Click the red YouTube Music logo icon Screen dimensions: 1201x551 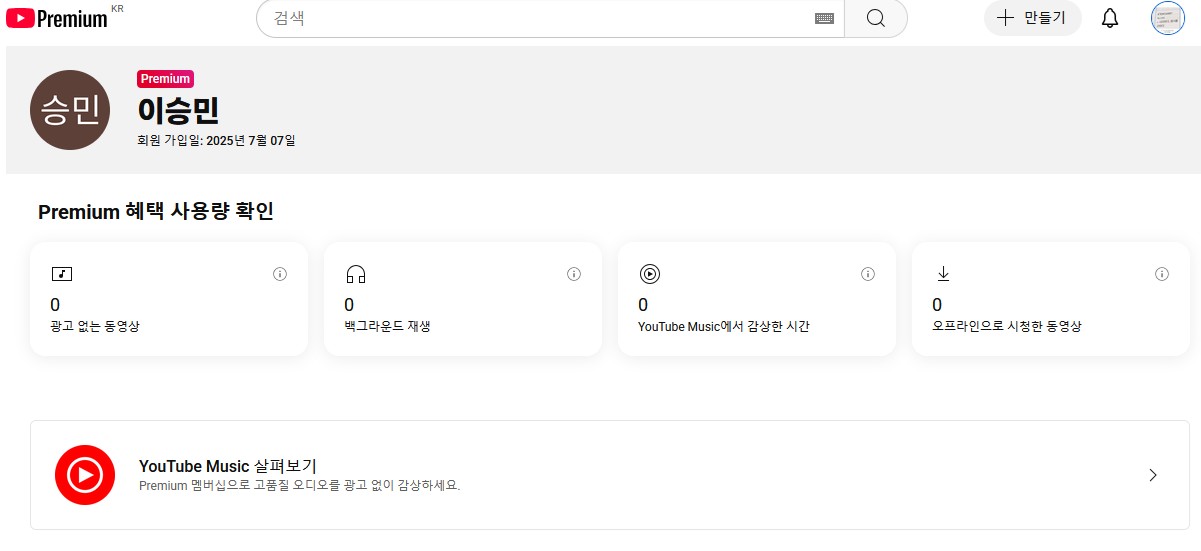click(x=85, y=475)
